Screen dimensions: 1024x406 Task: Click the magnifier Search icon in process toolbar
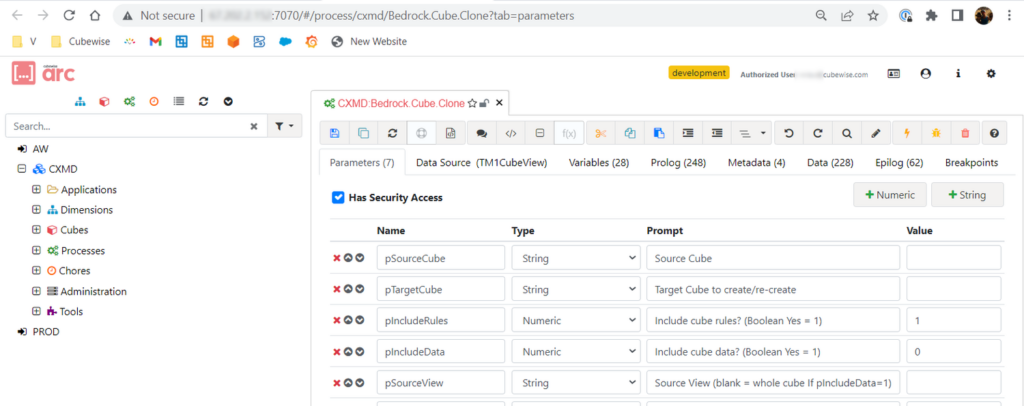(846, 133)
